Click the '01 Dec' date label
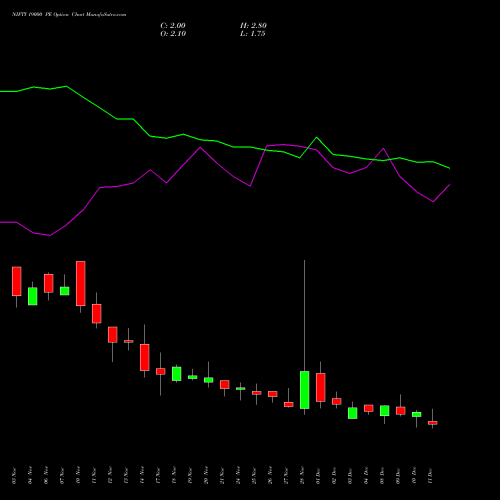 coord(318,476)
